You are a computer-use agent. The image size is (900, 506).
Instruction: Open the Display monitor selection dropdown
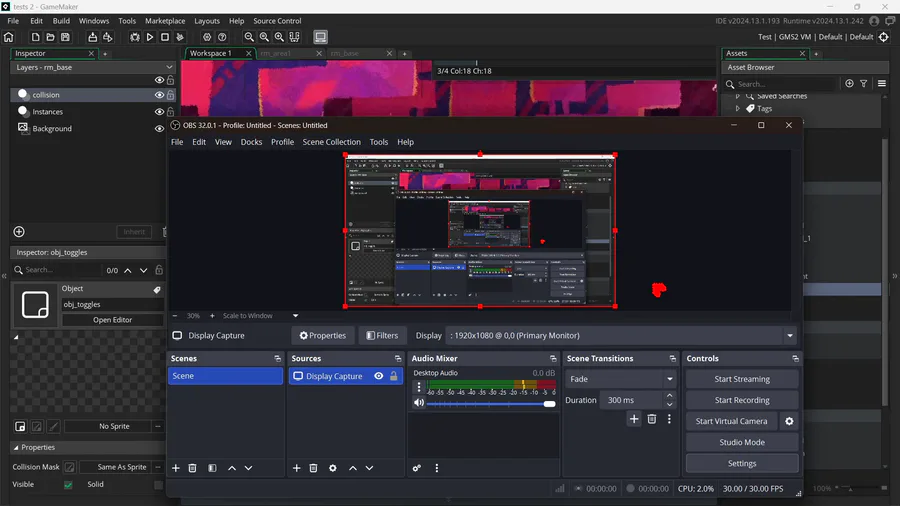point(620,336)
